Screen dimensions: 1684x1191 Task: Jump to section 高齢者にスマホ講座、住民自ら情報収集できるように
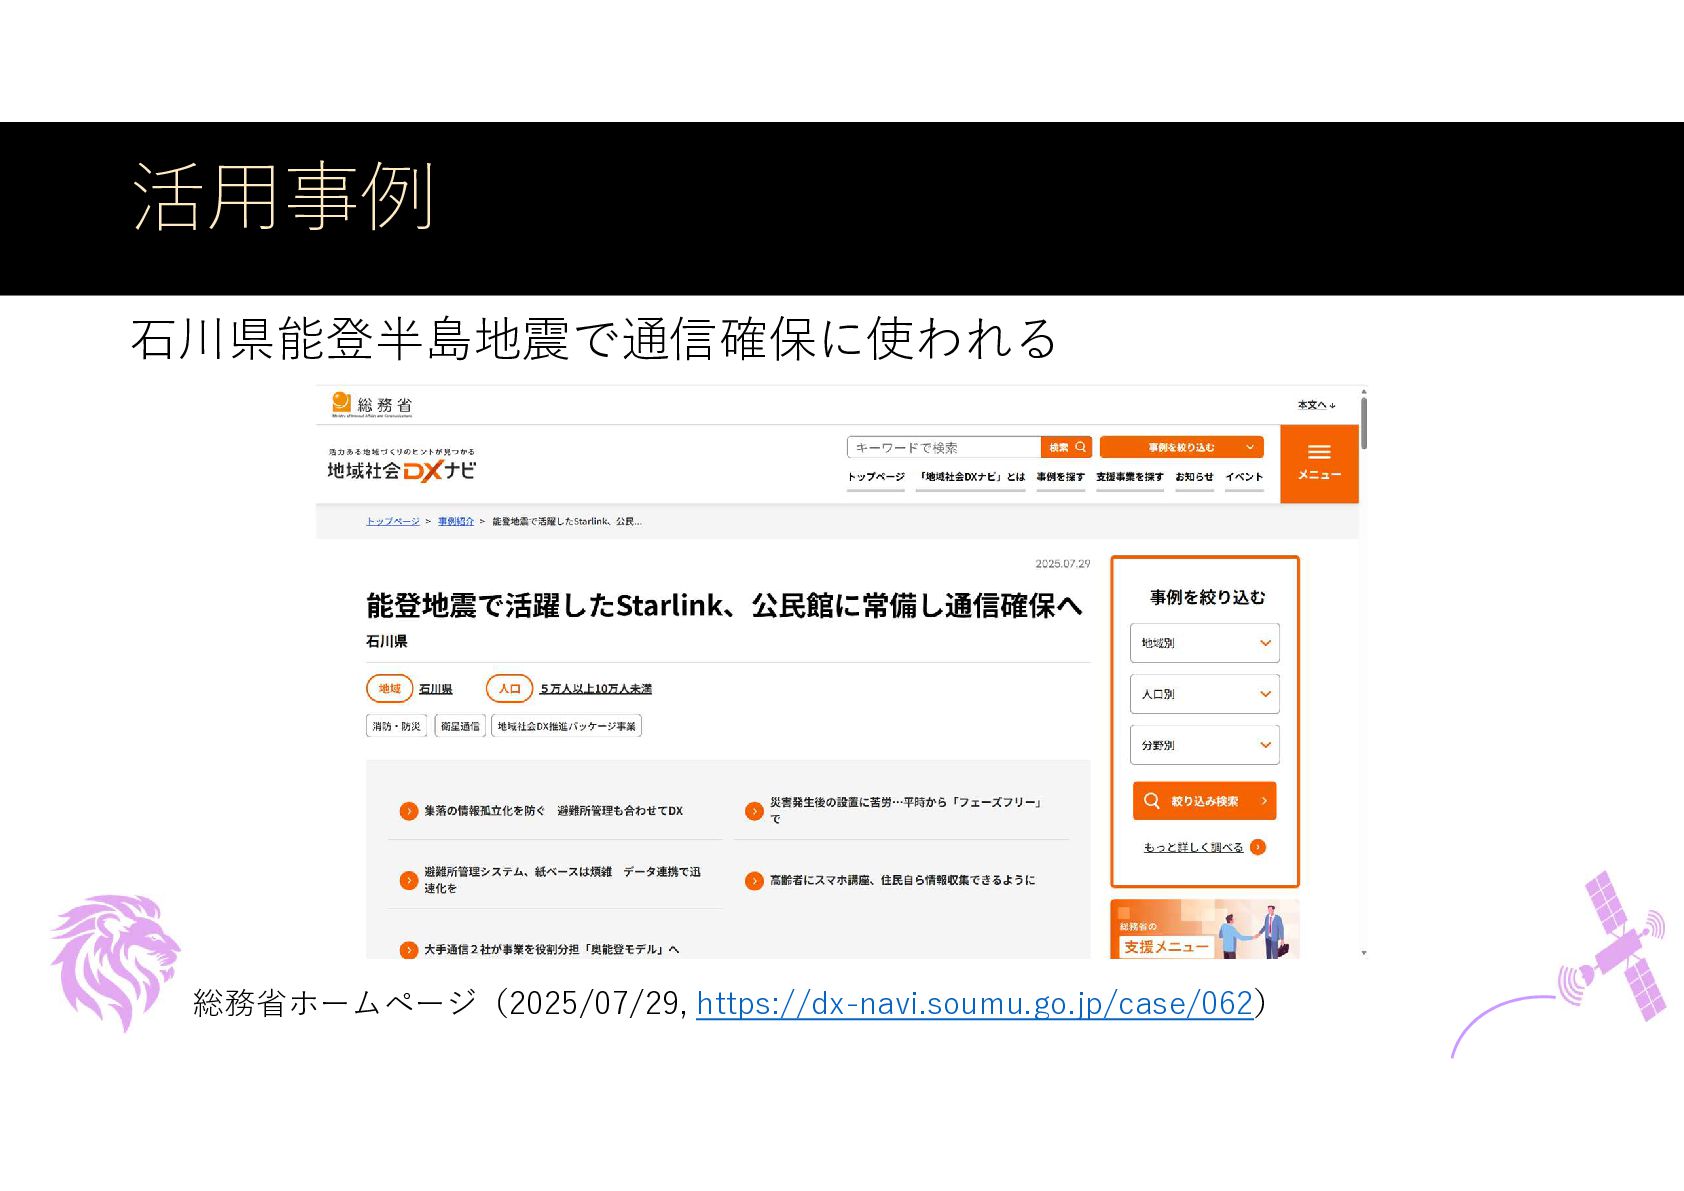(902, 880)
